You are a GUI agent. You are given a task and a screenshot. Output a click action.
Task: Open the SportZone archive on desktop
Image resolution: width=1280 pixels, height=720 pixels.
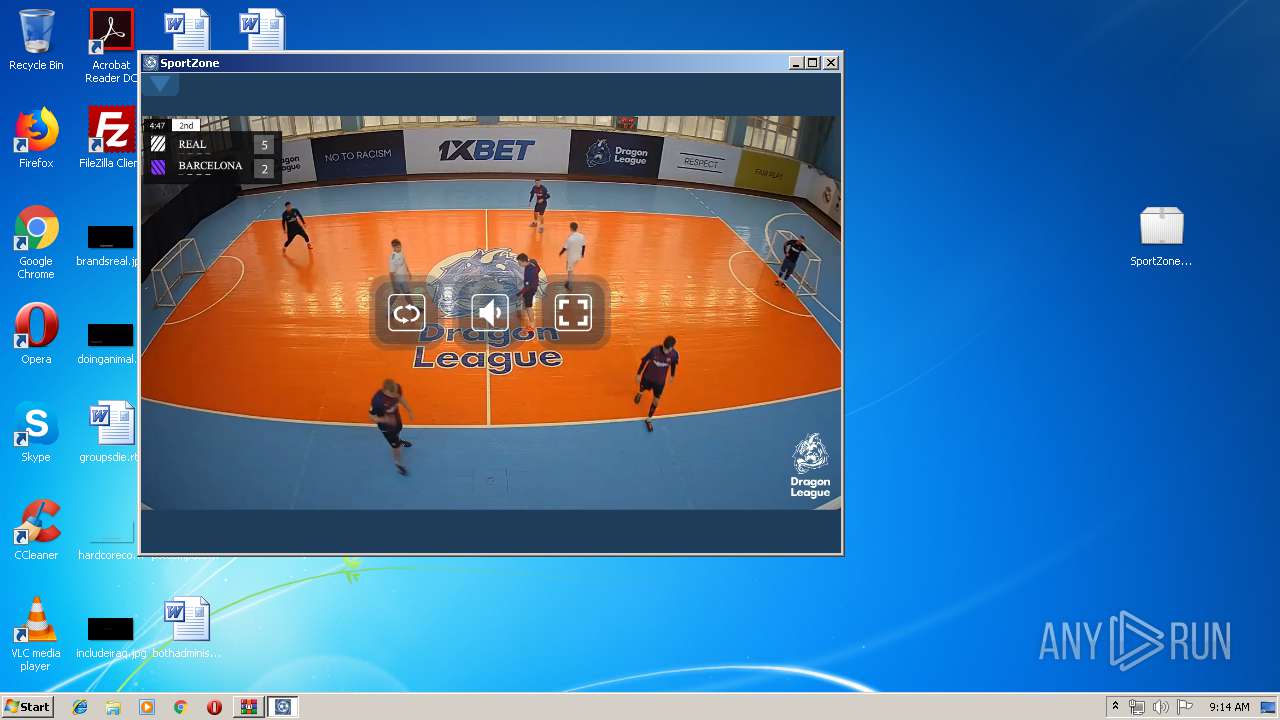coord(1161,236)
